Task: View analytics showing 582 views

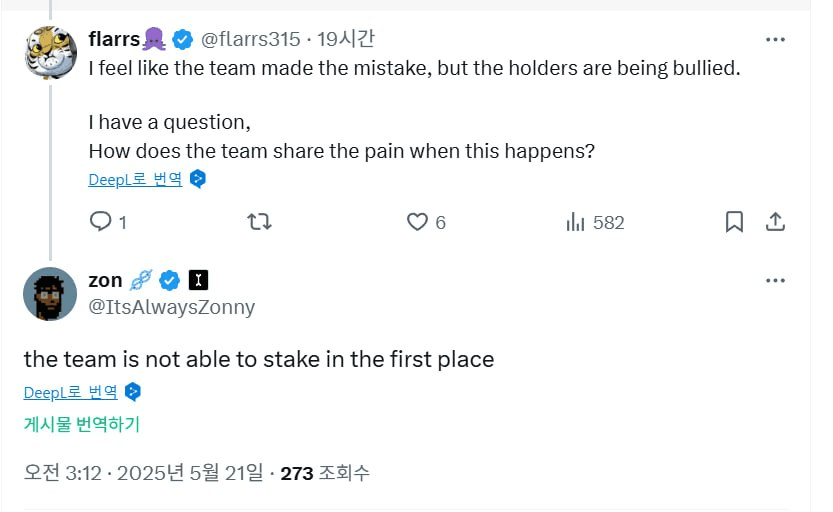Action: 595,222
